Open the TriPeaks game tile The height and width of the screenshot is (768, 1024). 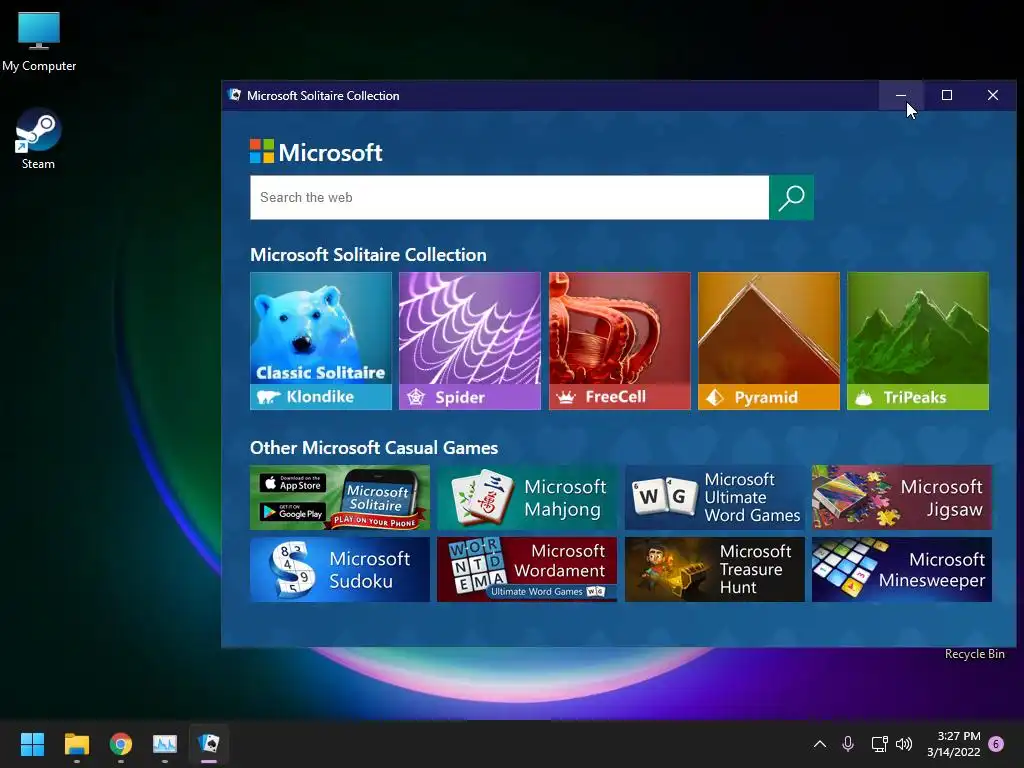tap(918, 341)
